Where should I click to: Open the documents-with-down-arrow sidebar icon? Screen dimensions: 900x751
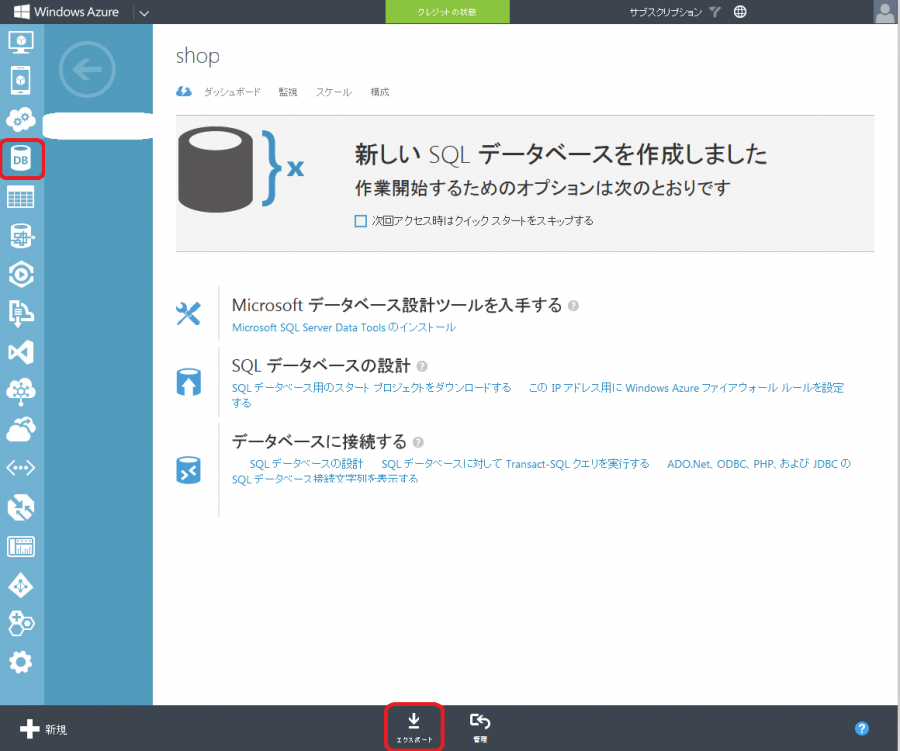tap(21, 313)
